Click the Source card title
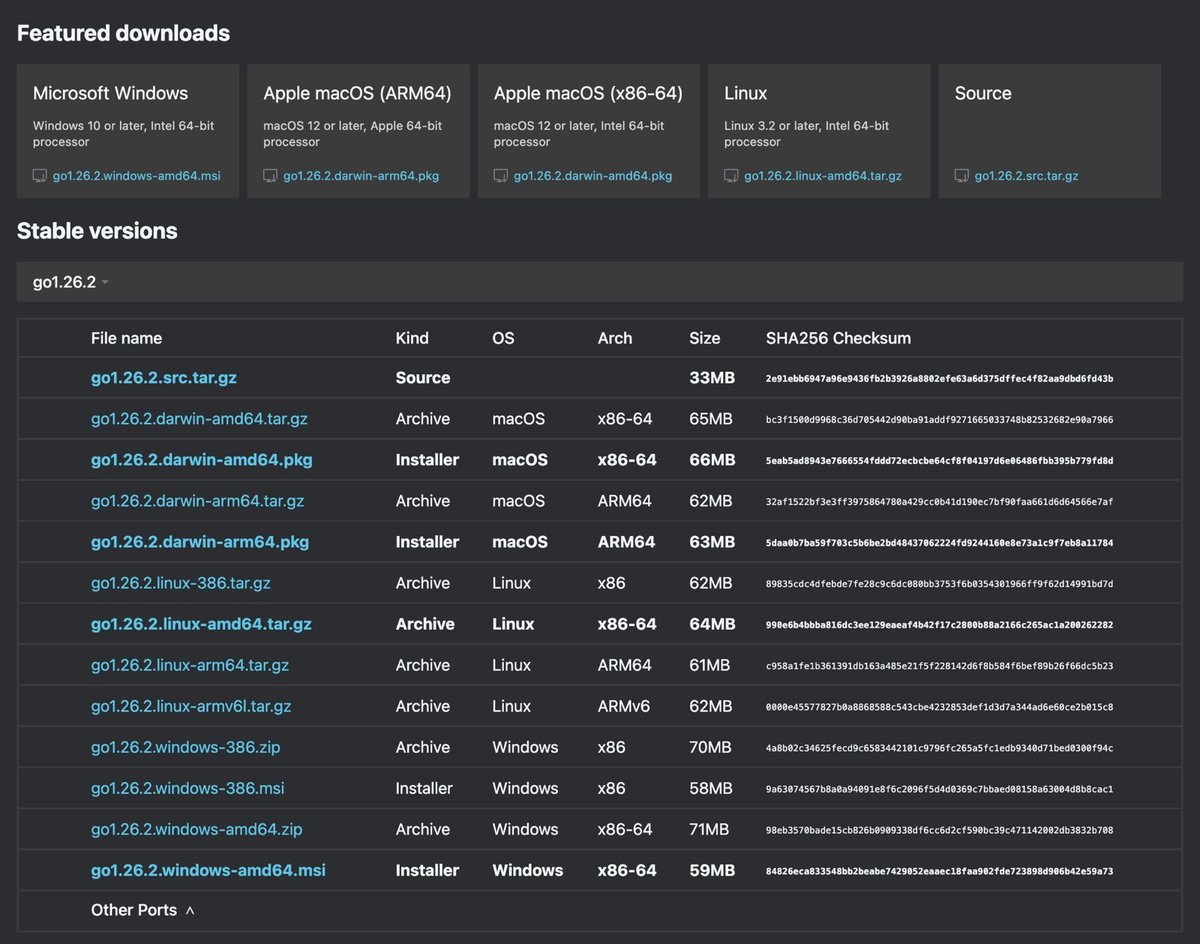The width and height of the screenshot is (1200, 944). click(983, 93)
